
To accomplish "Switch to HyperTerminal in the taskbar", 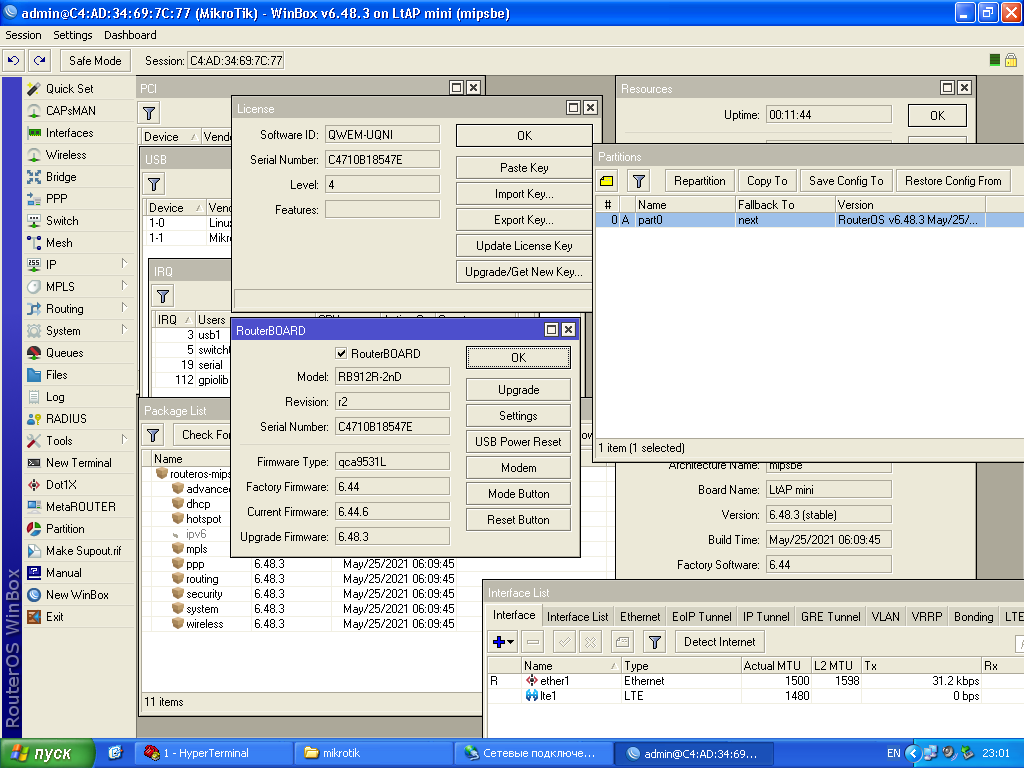I will coord(213,754).
